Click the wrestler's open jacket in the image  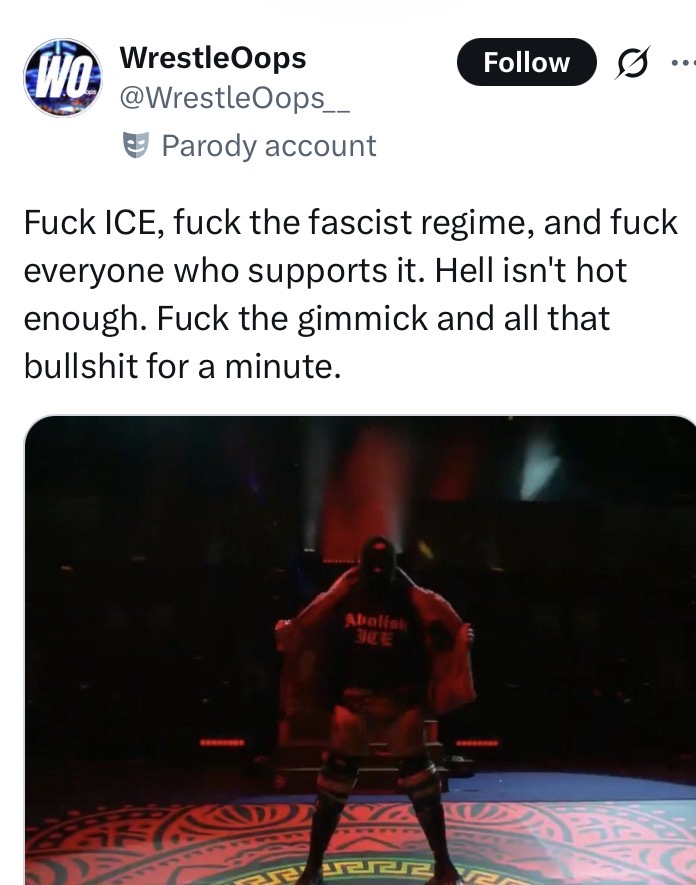446,655
